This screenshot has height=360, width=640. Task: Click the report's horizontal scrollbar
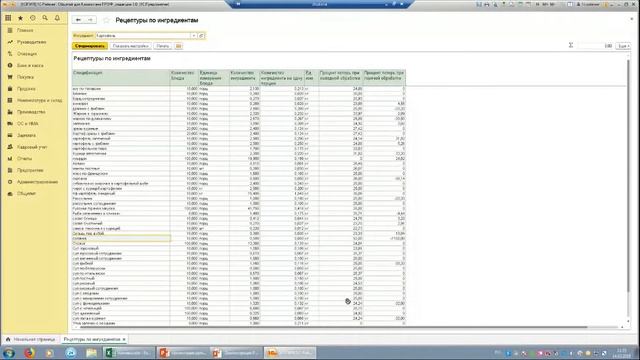point(334,327)
